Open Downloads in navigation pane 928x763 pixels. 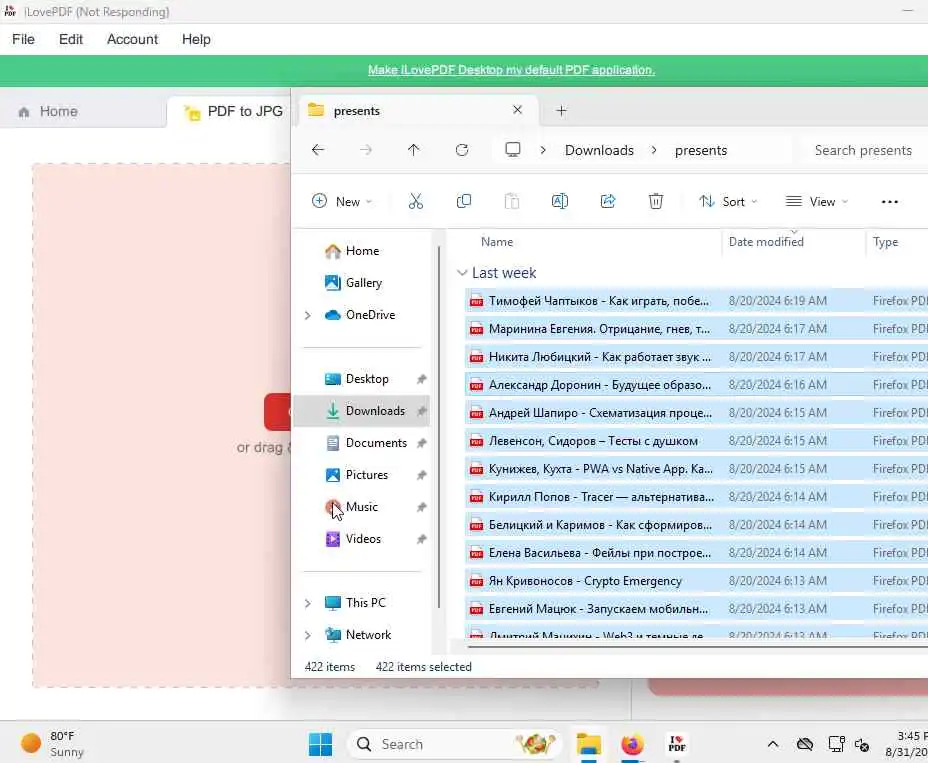(x=362, y=411)
